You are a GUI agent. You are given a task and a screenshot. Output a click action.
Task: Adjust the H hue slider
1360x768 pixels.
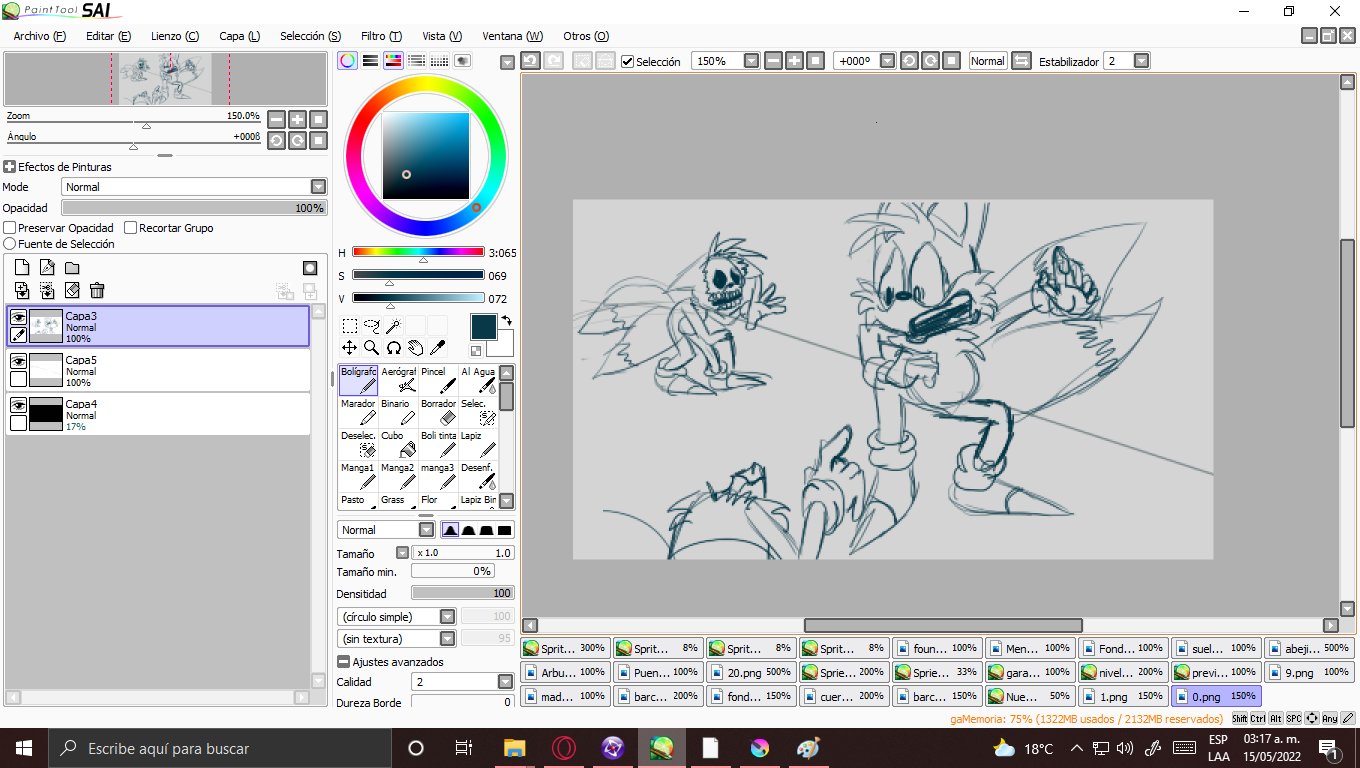(x=418, y=253)
